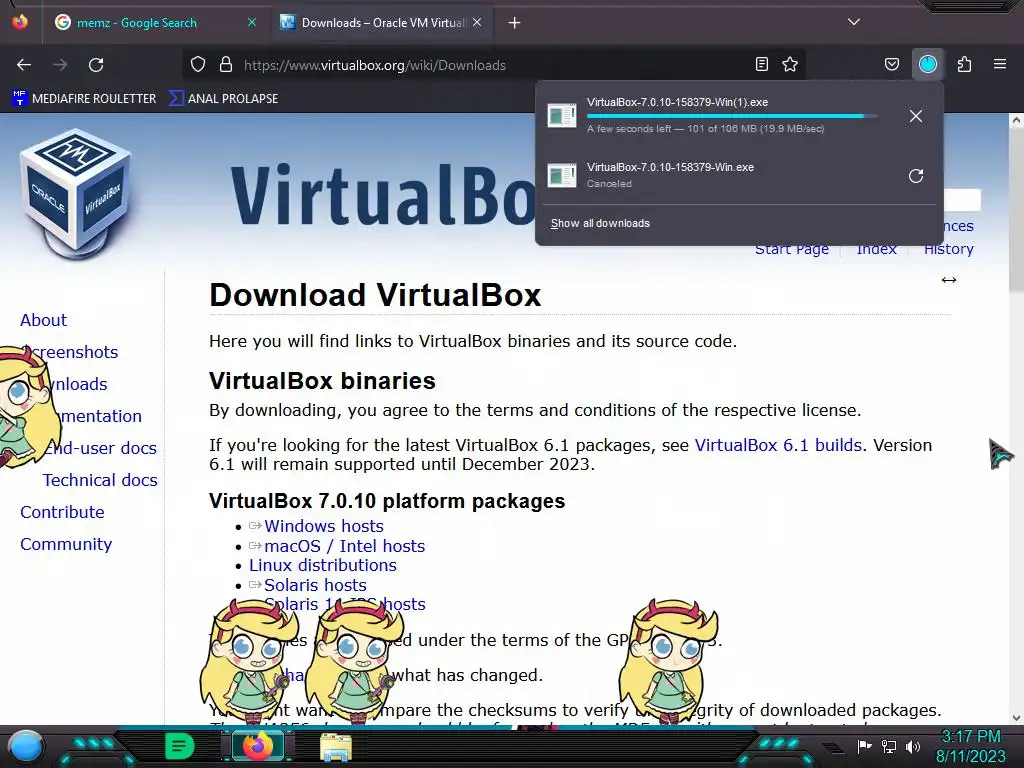Image resolution: width=1024 pixels, height=768 pixels.
Task: Click the Solaris hosts link
Action: click(315, 585)
